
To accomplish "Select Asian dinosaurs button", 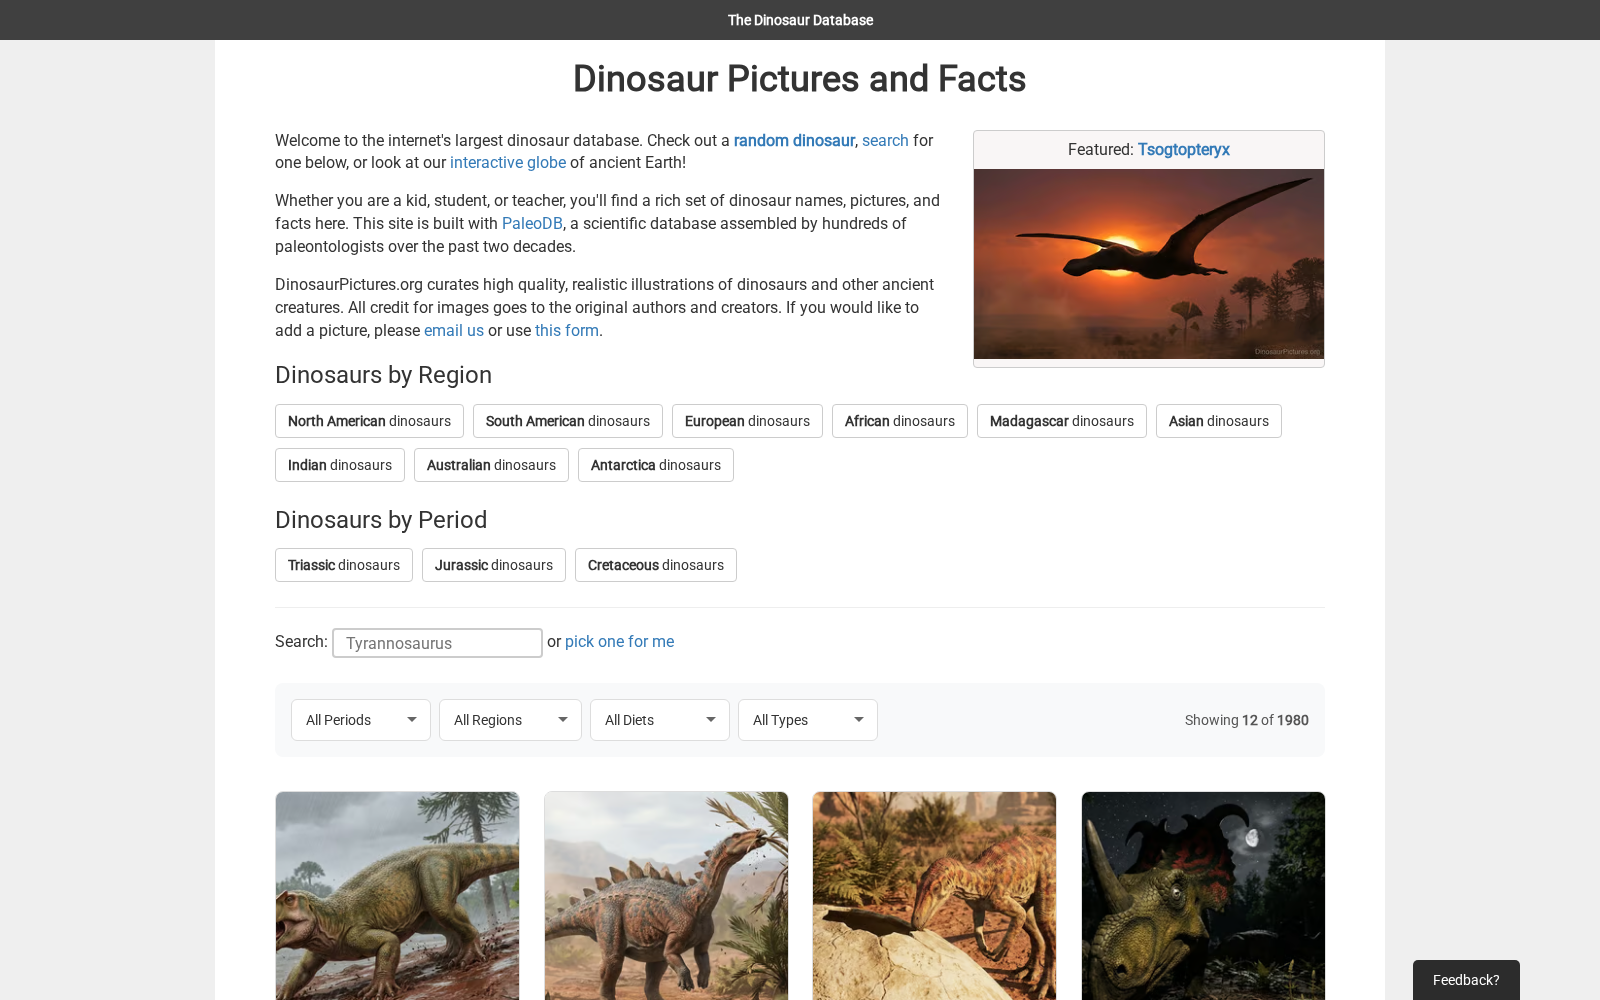I will [x=1219, y=421].
